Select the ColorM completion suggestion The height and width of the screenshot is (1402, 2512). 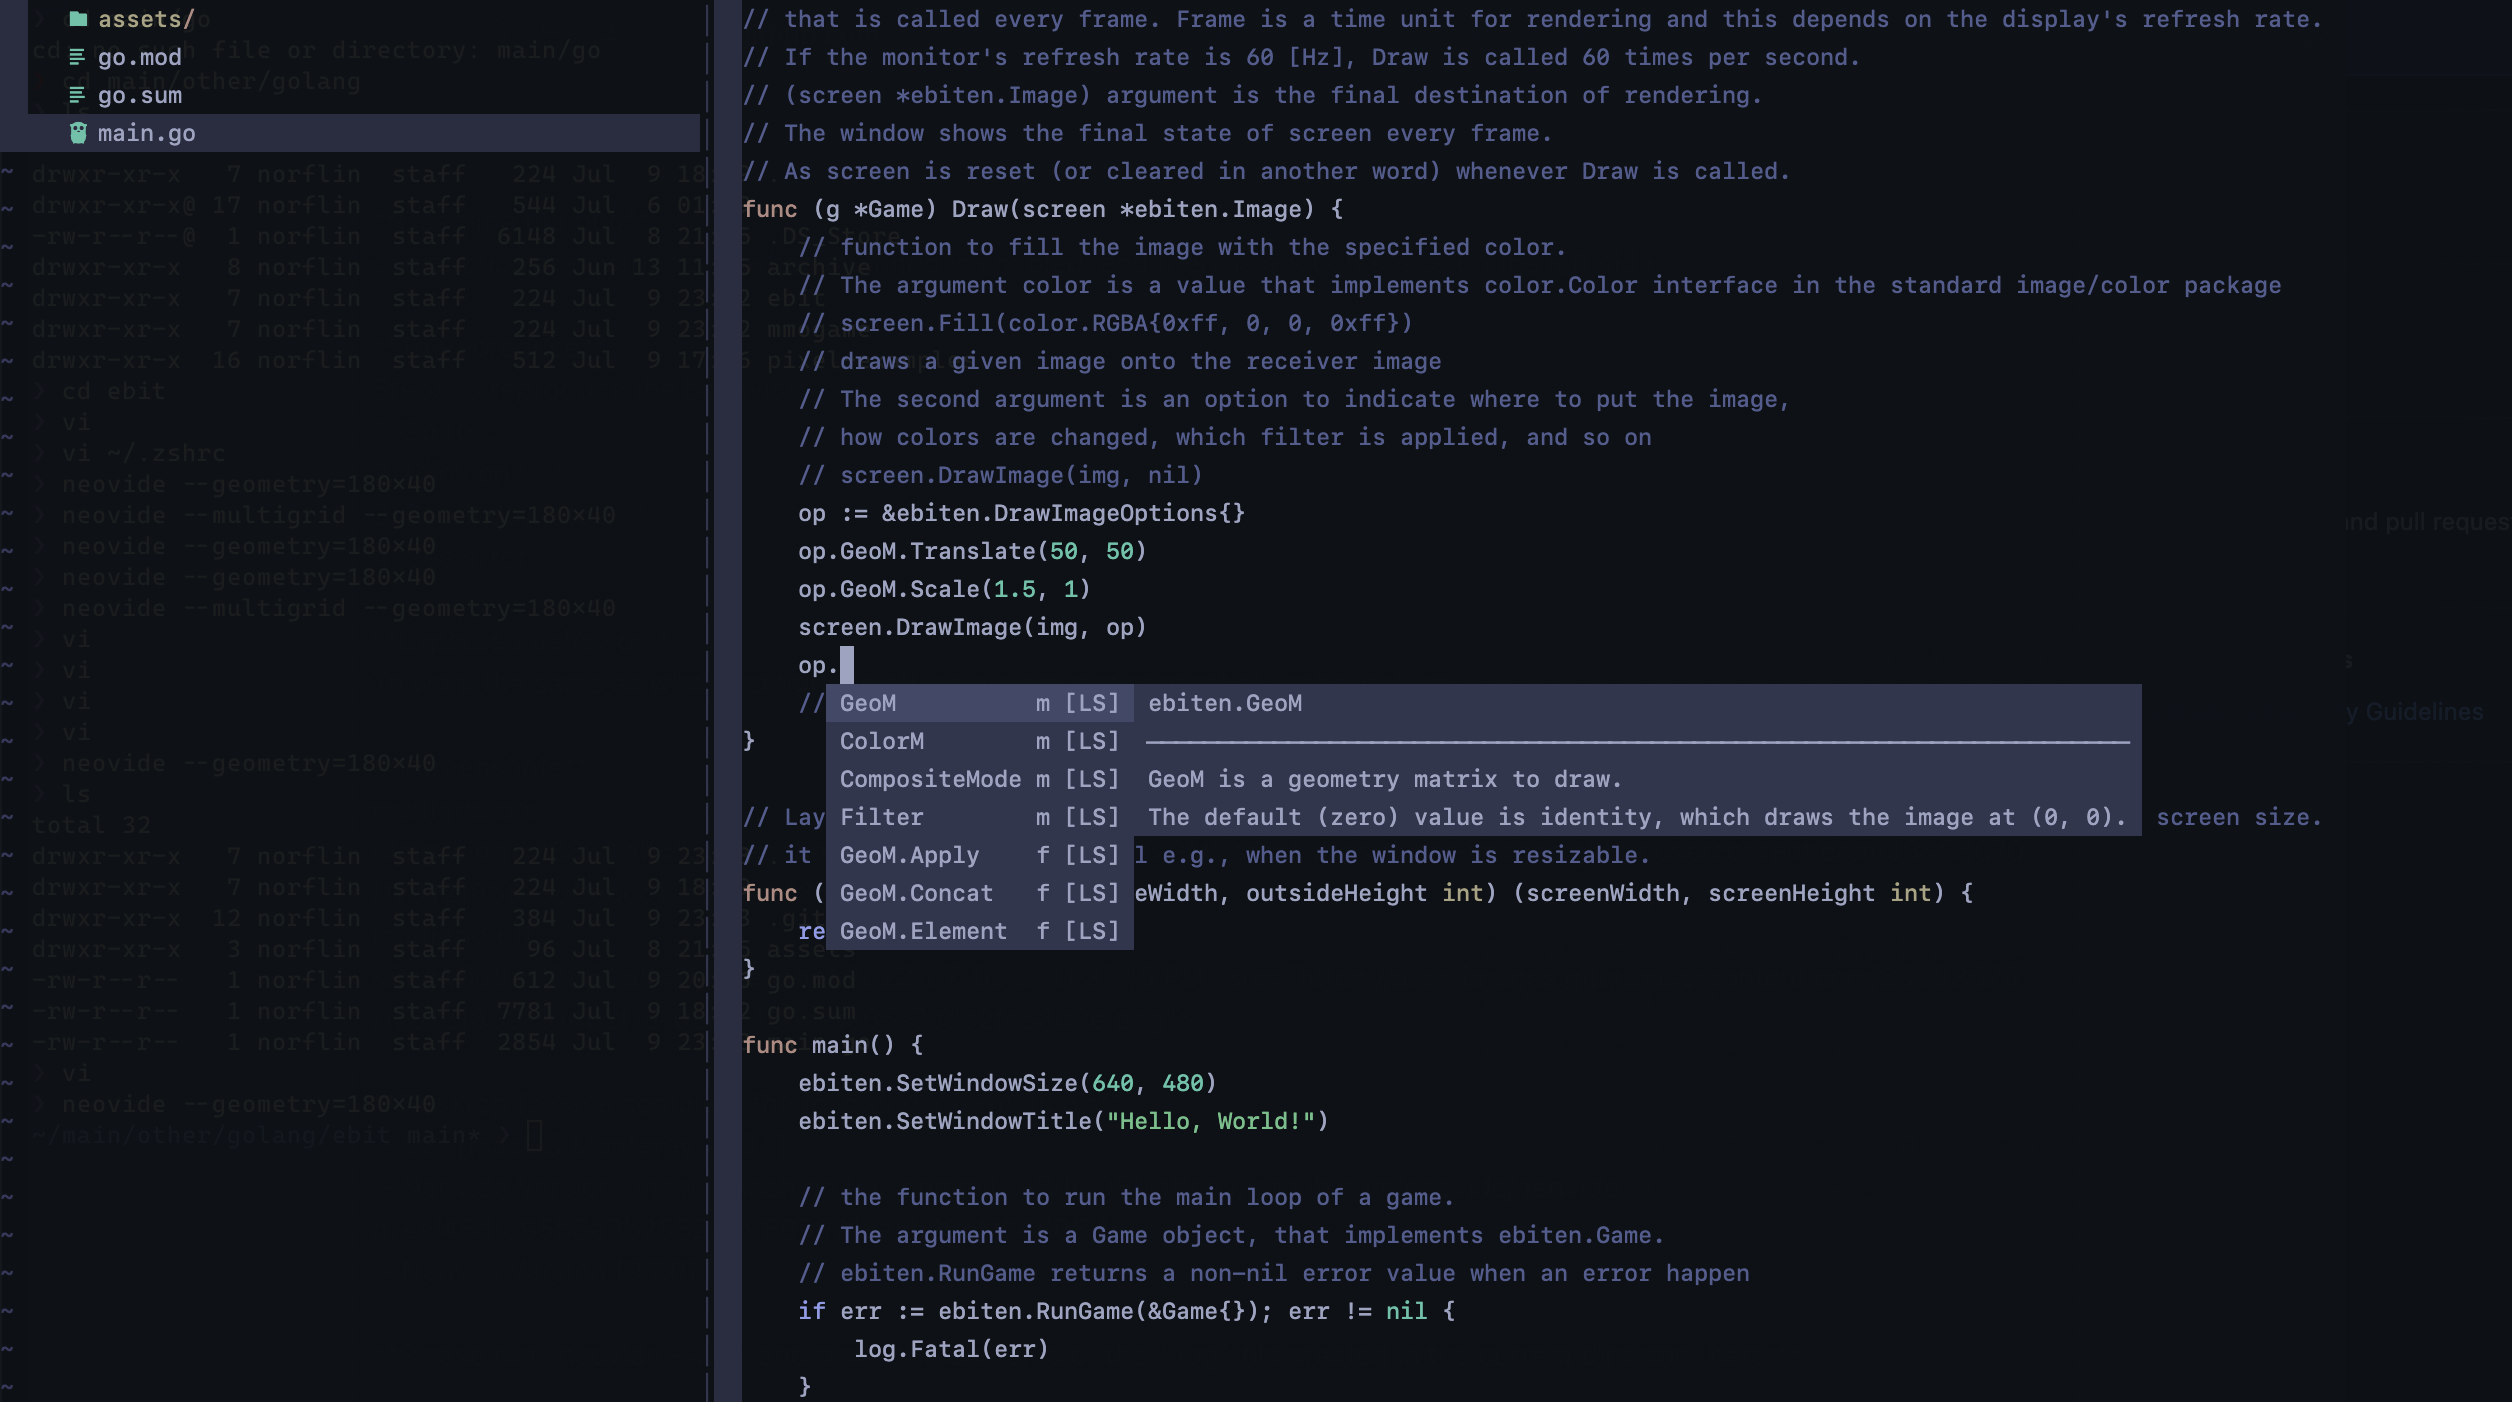point(884,741)
